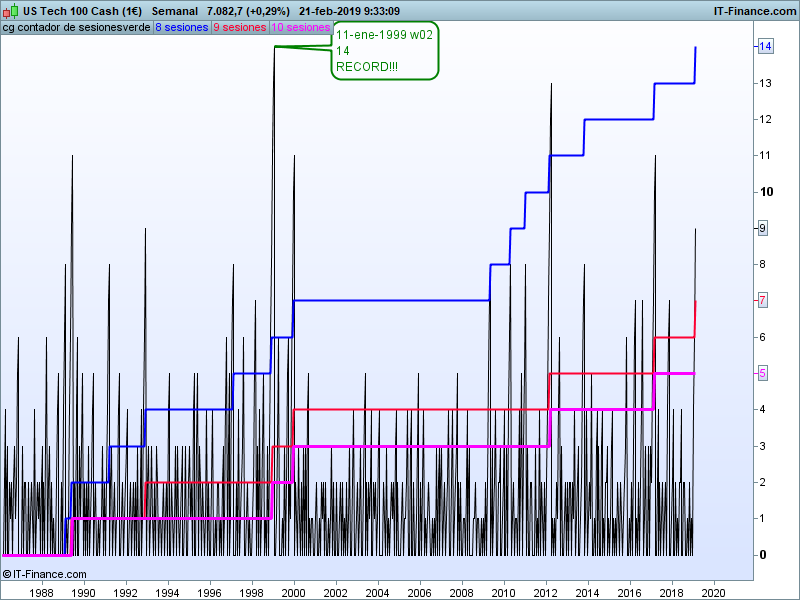Click the boxed value 9 on price axis
Image resolution: width=800 pixels, height=600 pixels.
tap(763, 228)
